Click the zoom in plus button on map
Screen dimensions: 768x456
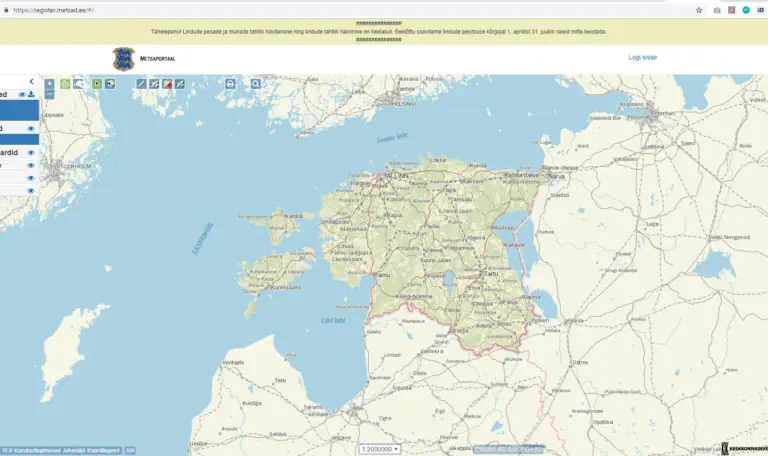coord(50,84)
